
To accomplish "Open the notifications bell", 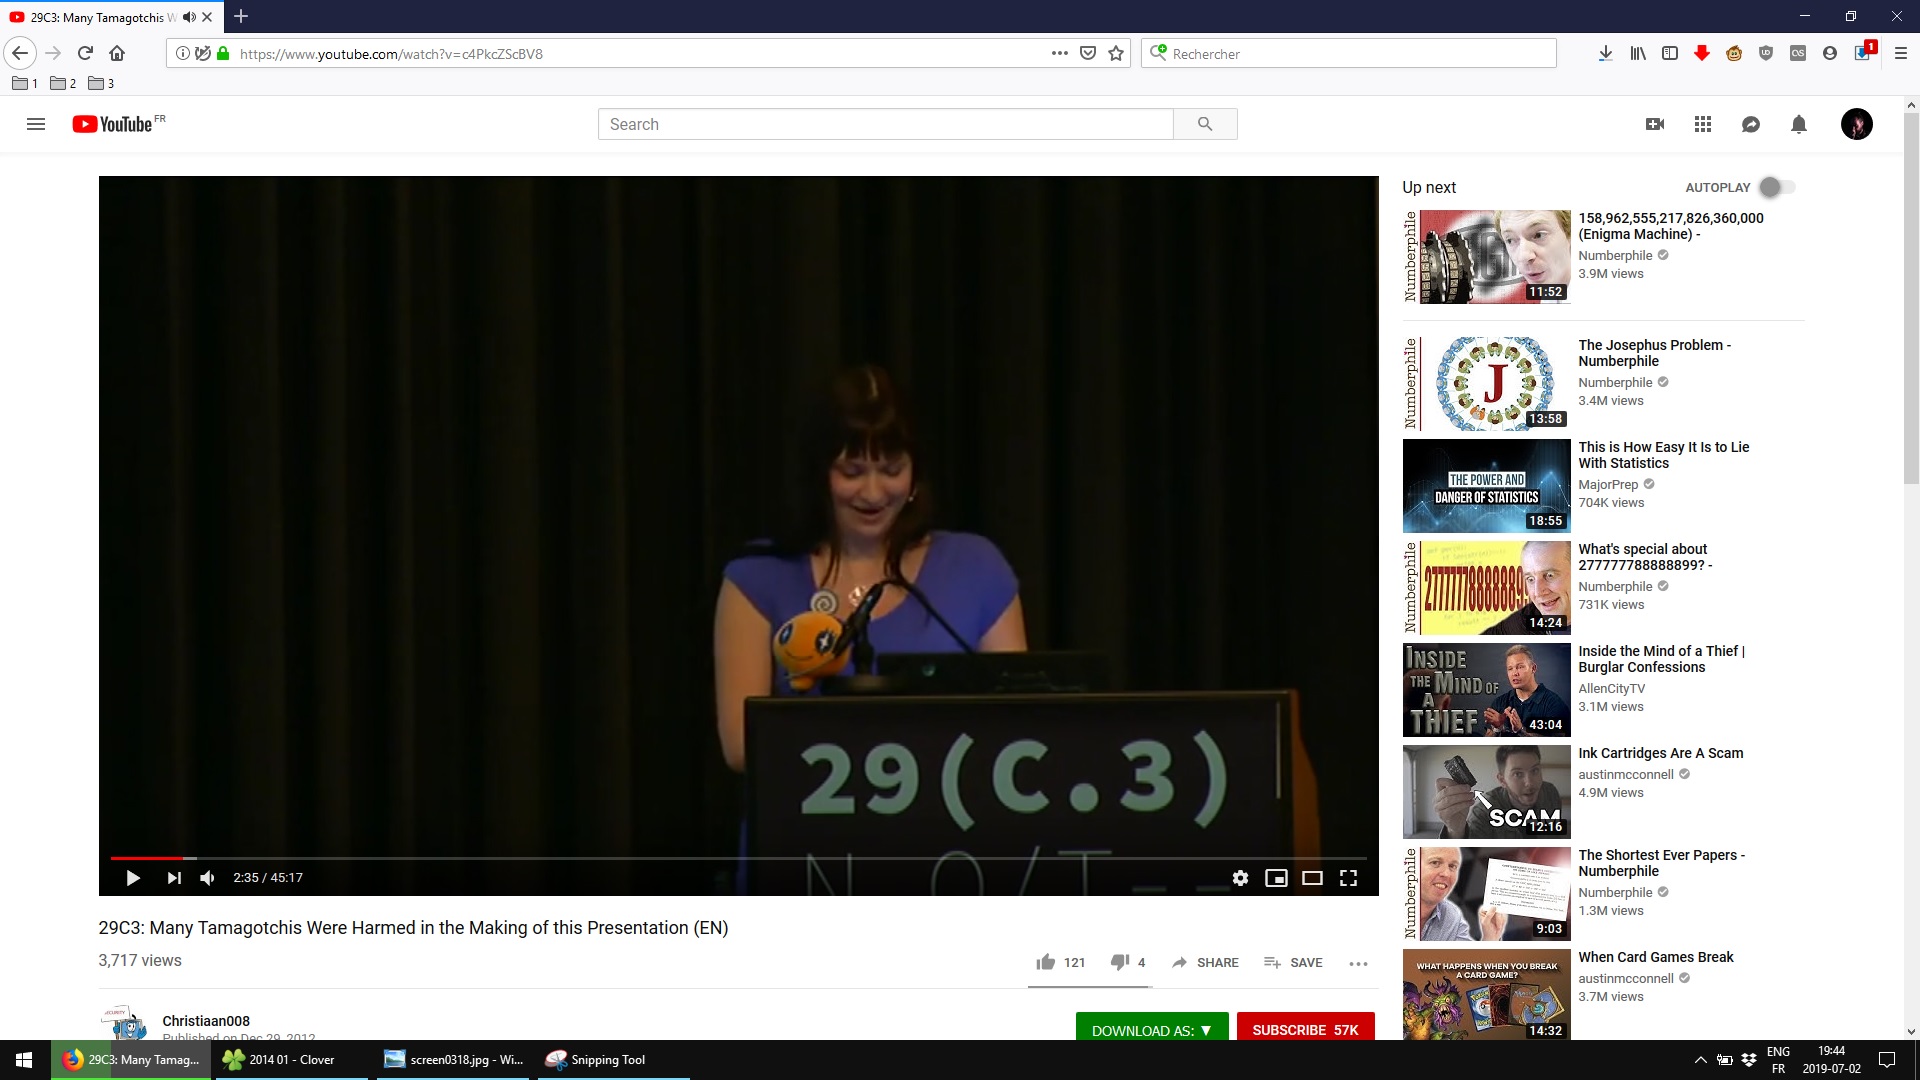I will tap(1799, 124).
